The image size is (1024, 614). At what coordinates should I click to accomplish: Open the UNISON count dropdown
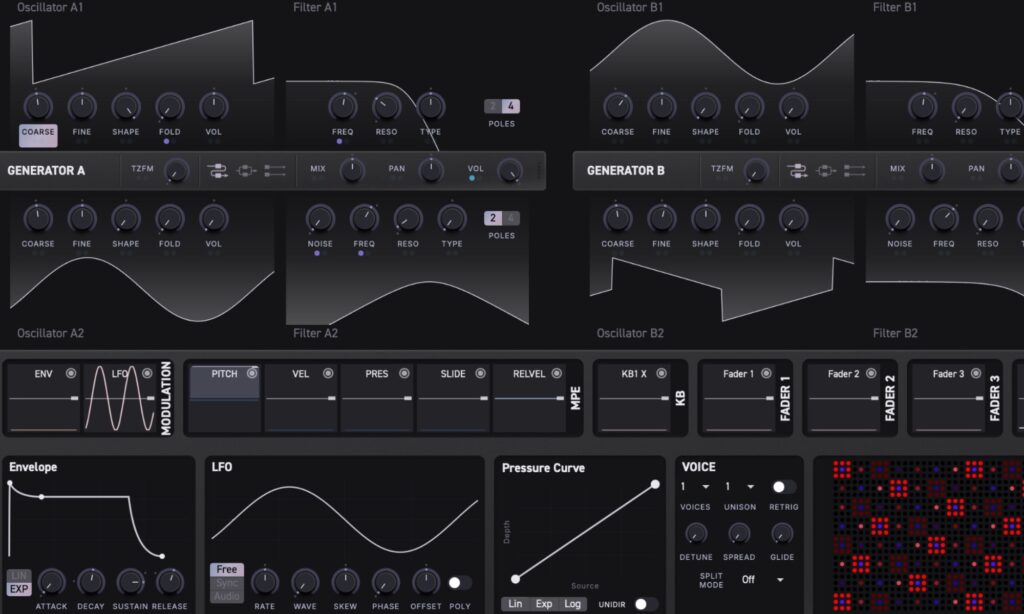coord(739,487)
